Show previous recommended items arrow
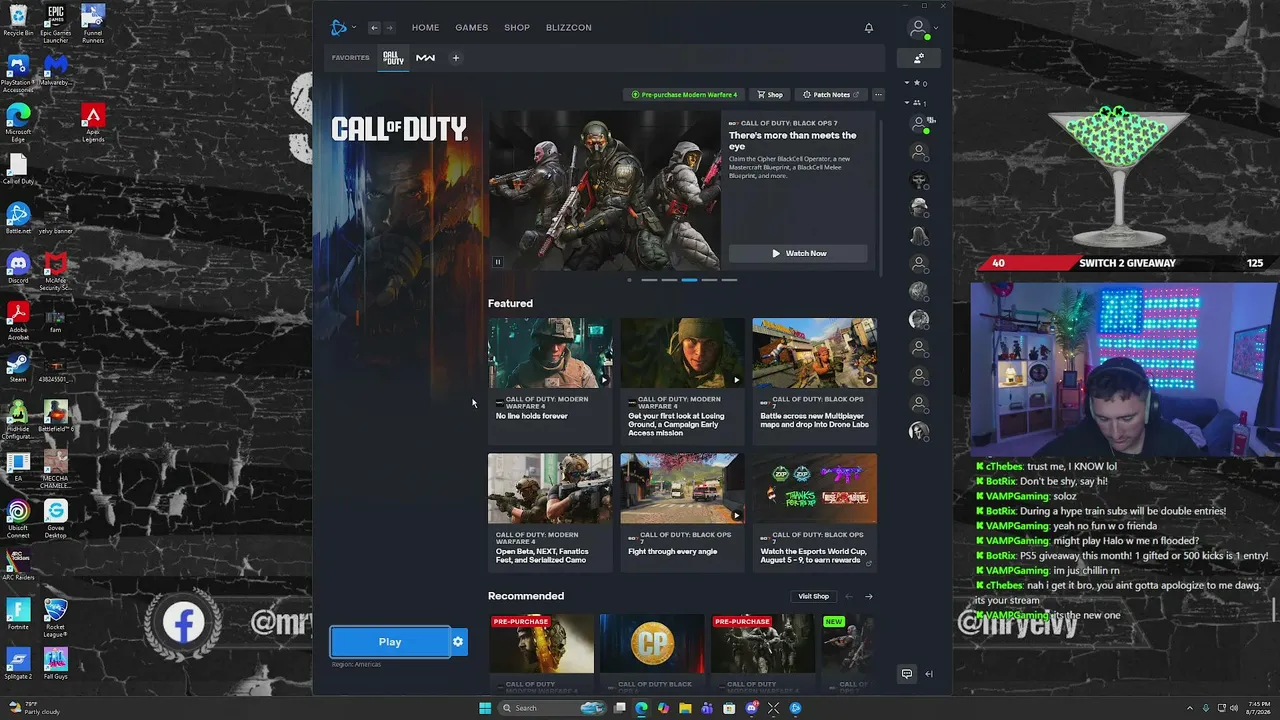This screenshot has width=1280, height=720. coord(848,597)
